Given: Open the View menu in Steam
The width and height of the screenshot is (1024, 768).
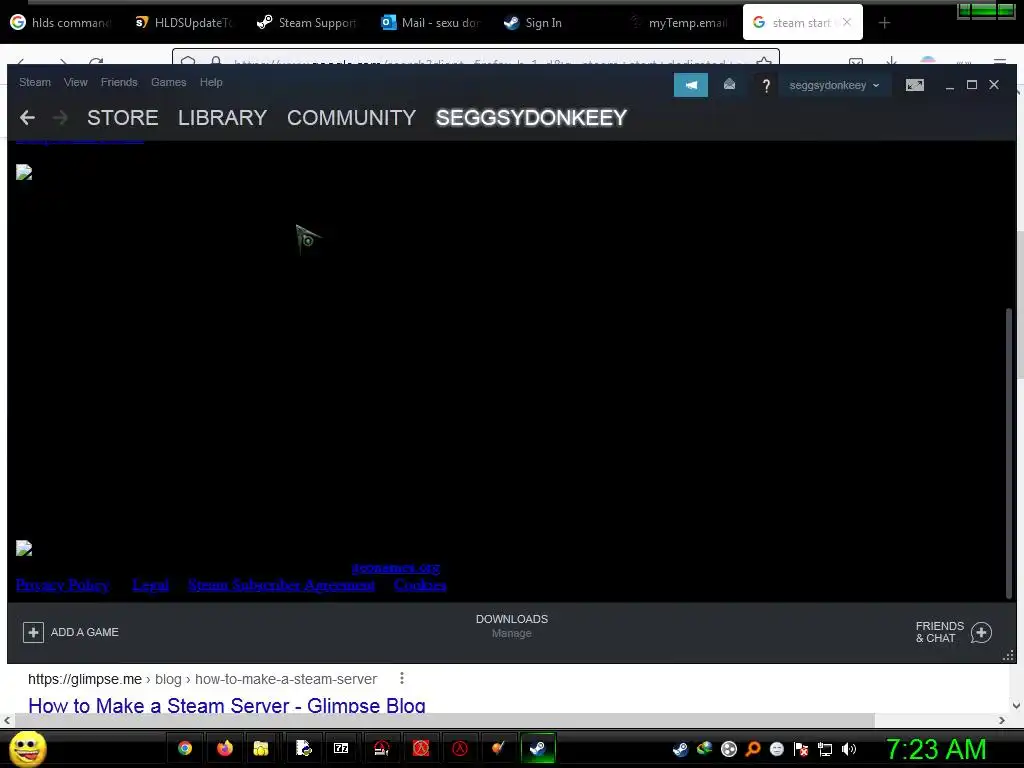Looking at the screenshot, I should click(x=76, y=82).
